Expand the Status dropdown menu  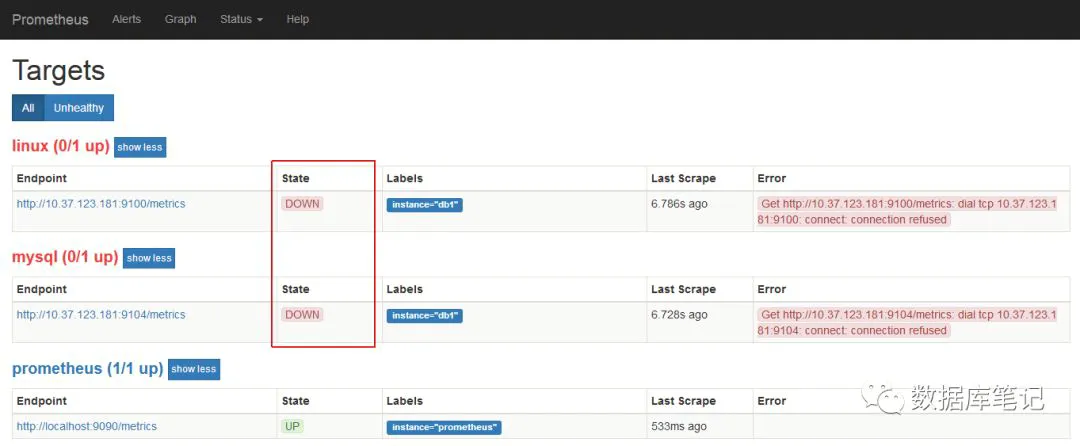241,19
